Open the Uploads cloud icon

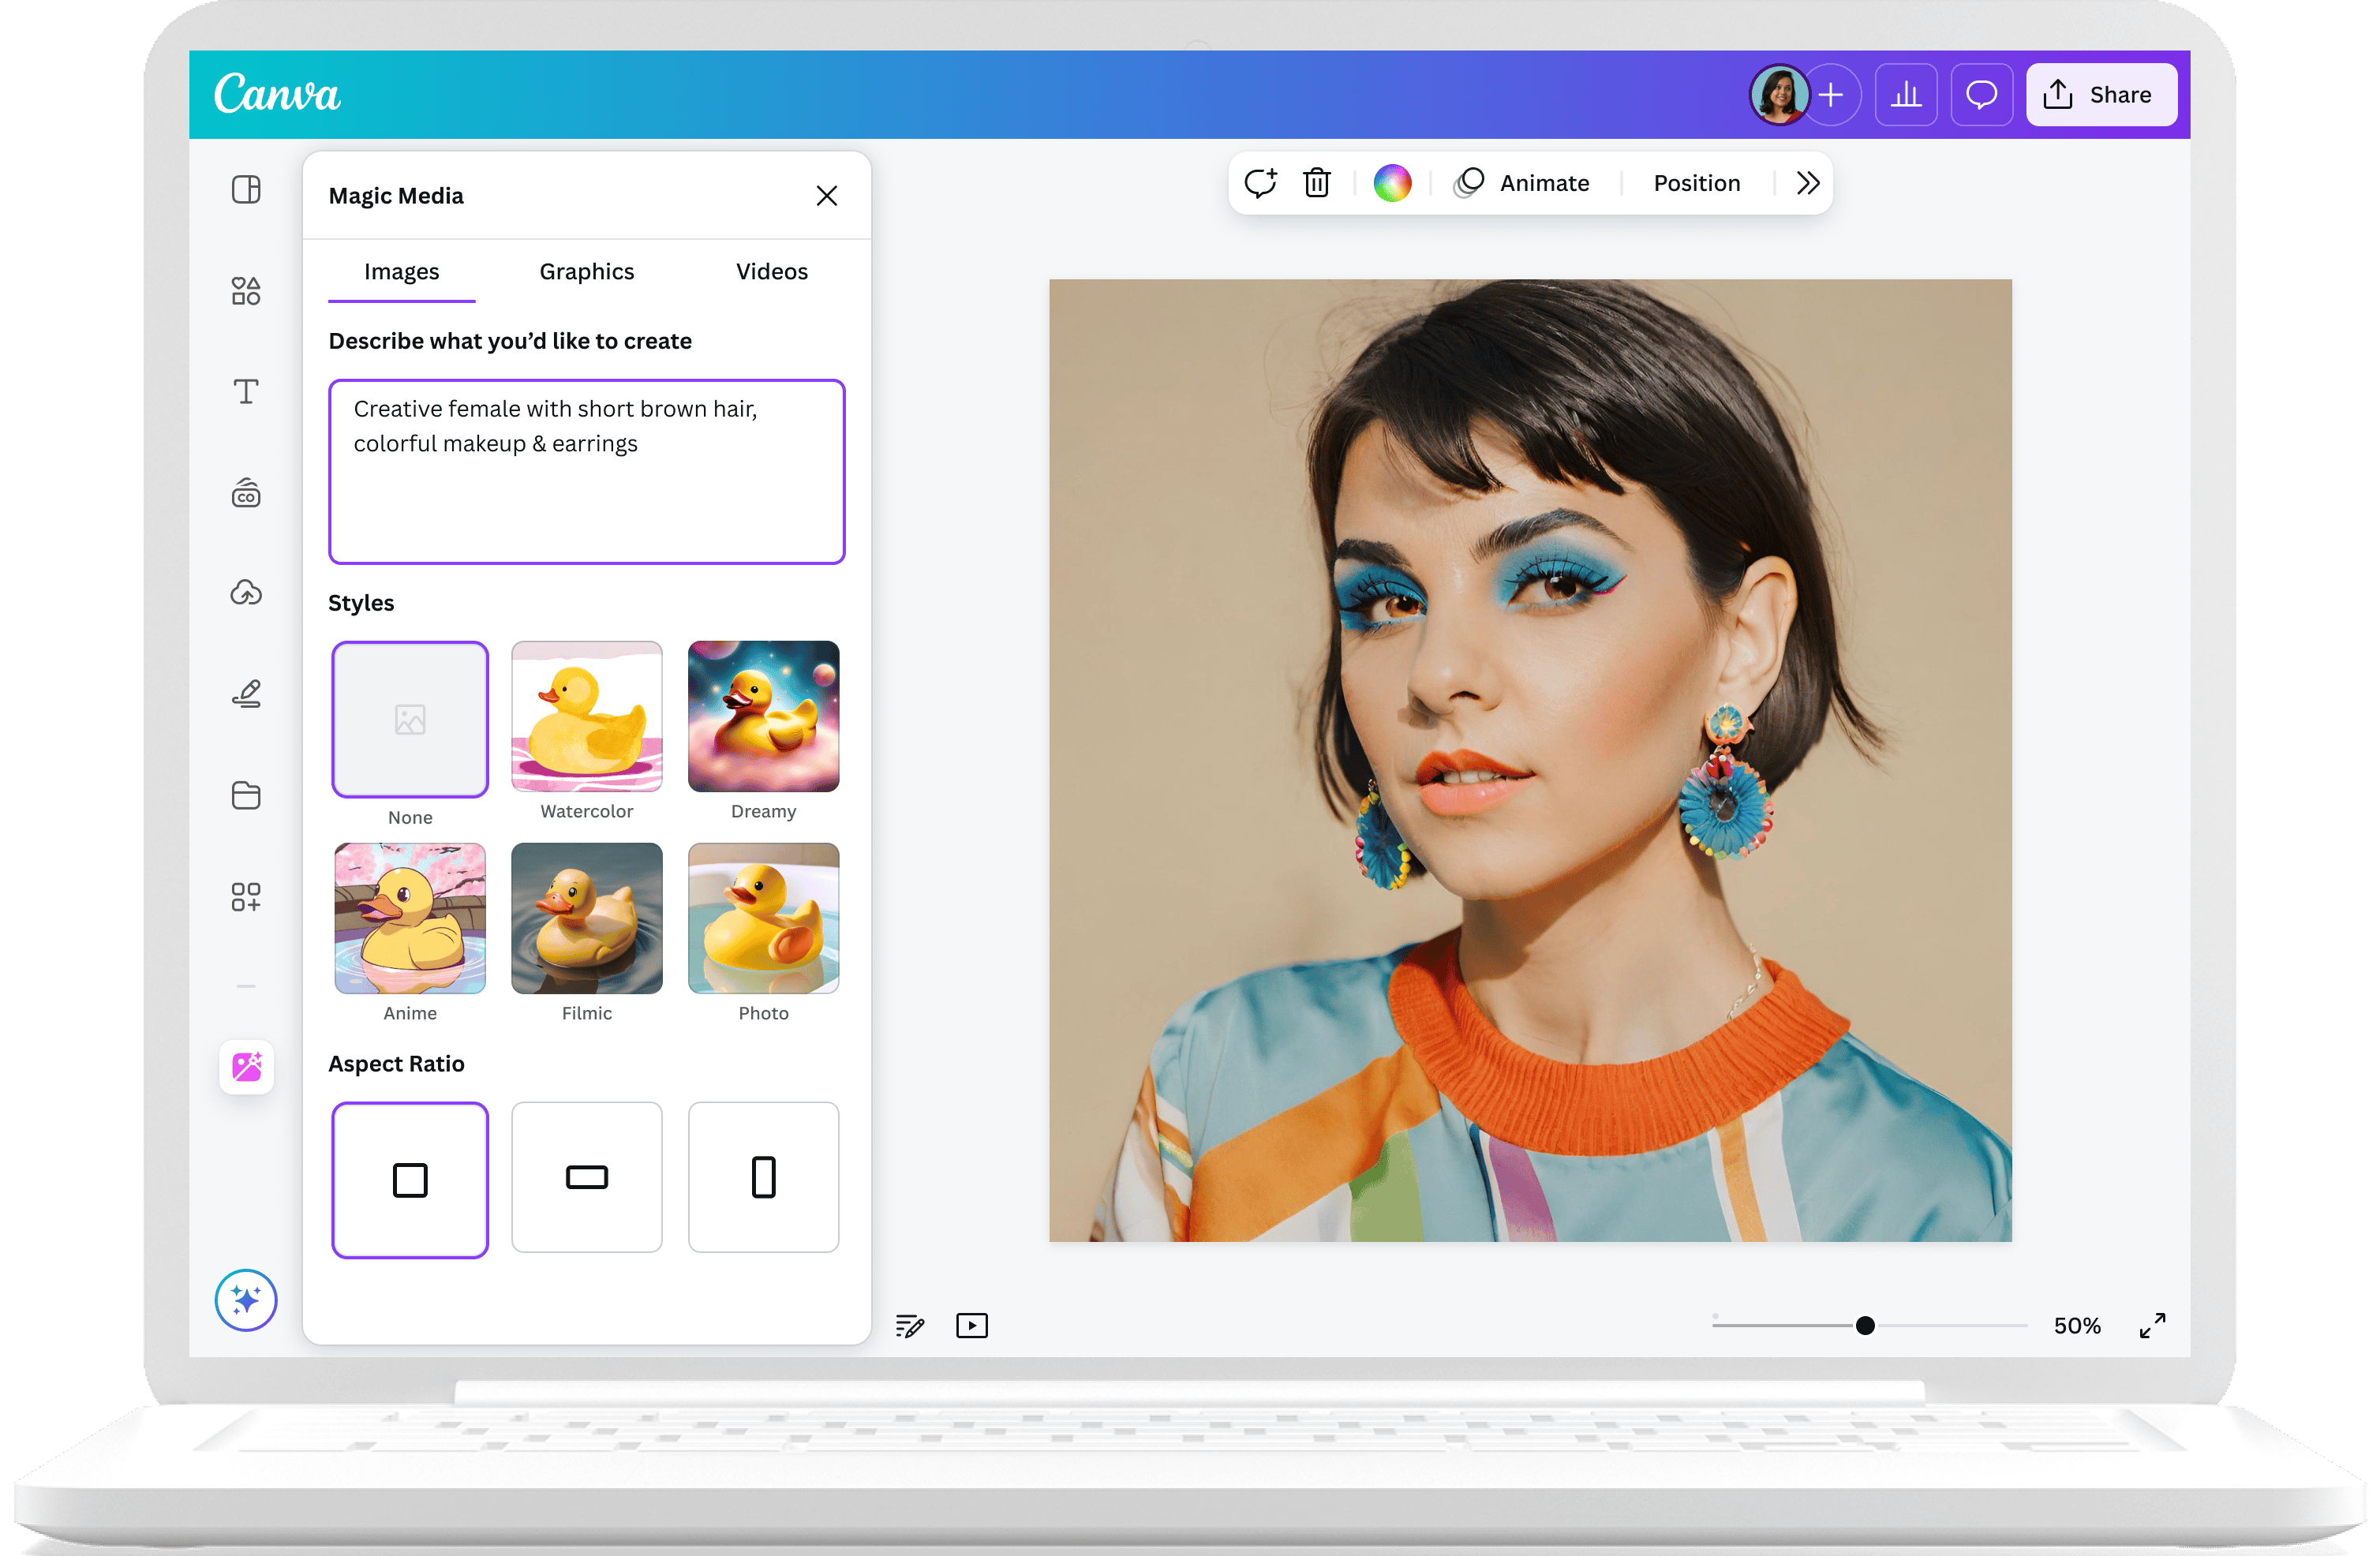246,593
